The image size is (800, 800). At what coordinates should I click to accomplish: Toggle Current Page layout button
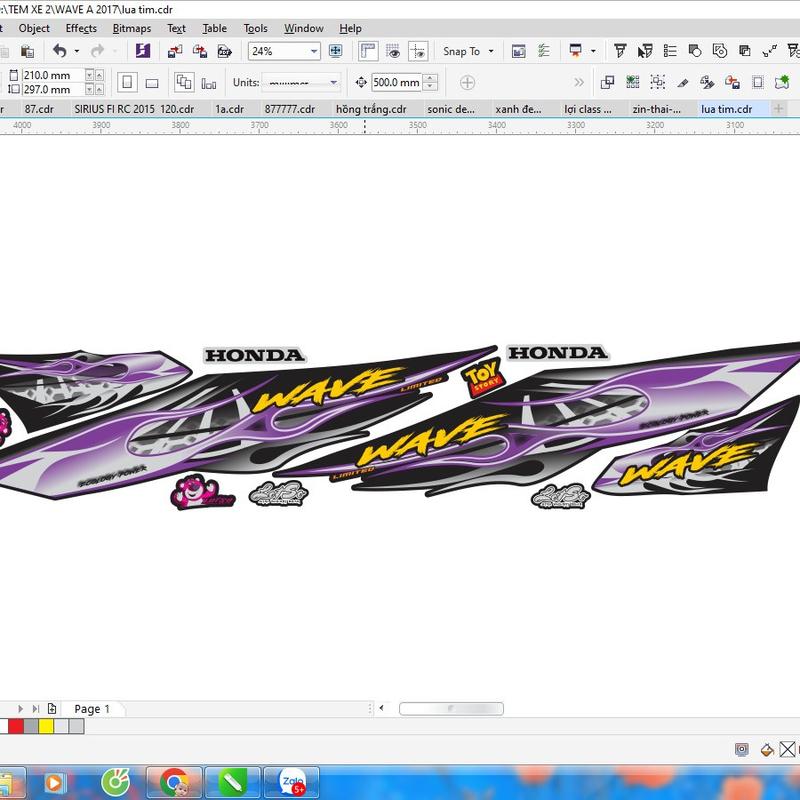click(209, 83)
